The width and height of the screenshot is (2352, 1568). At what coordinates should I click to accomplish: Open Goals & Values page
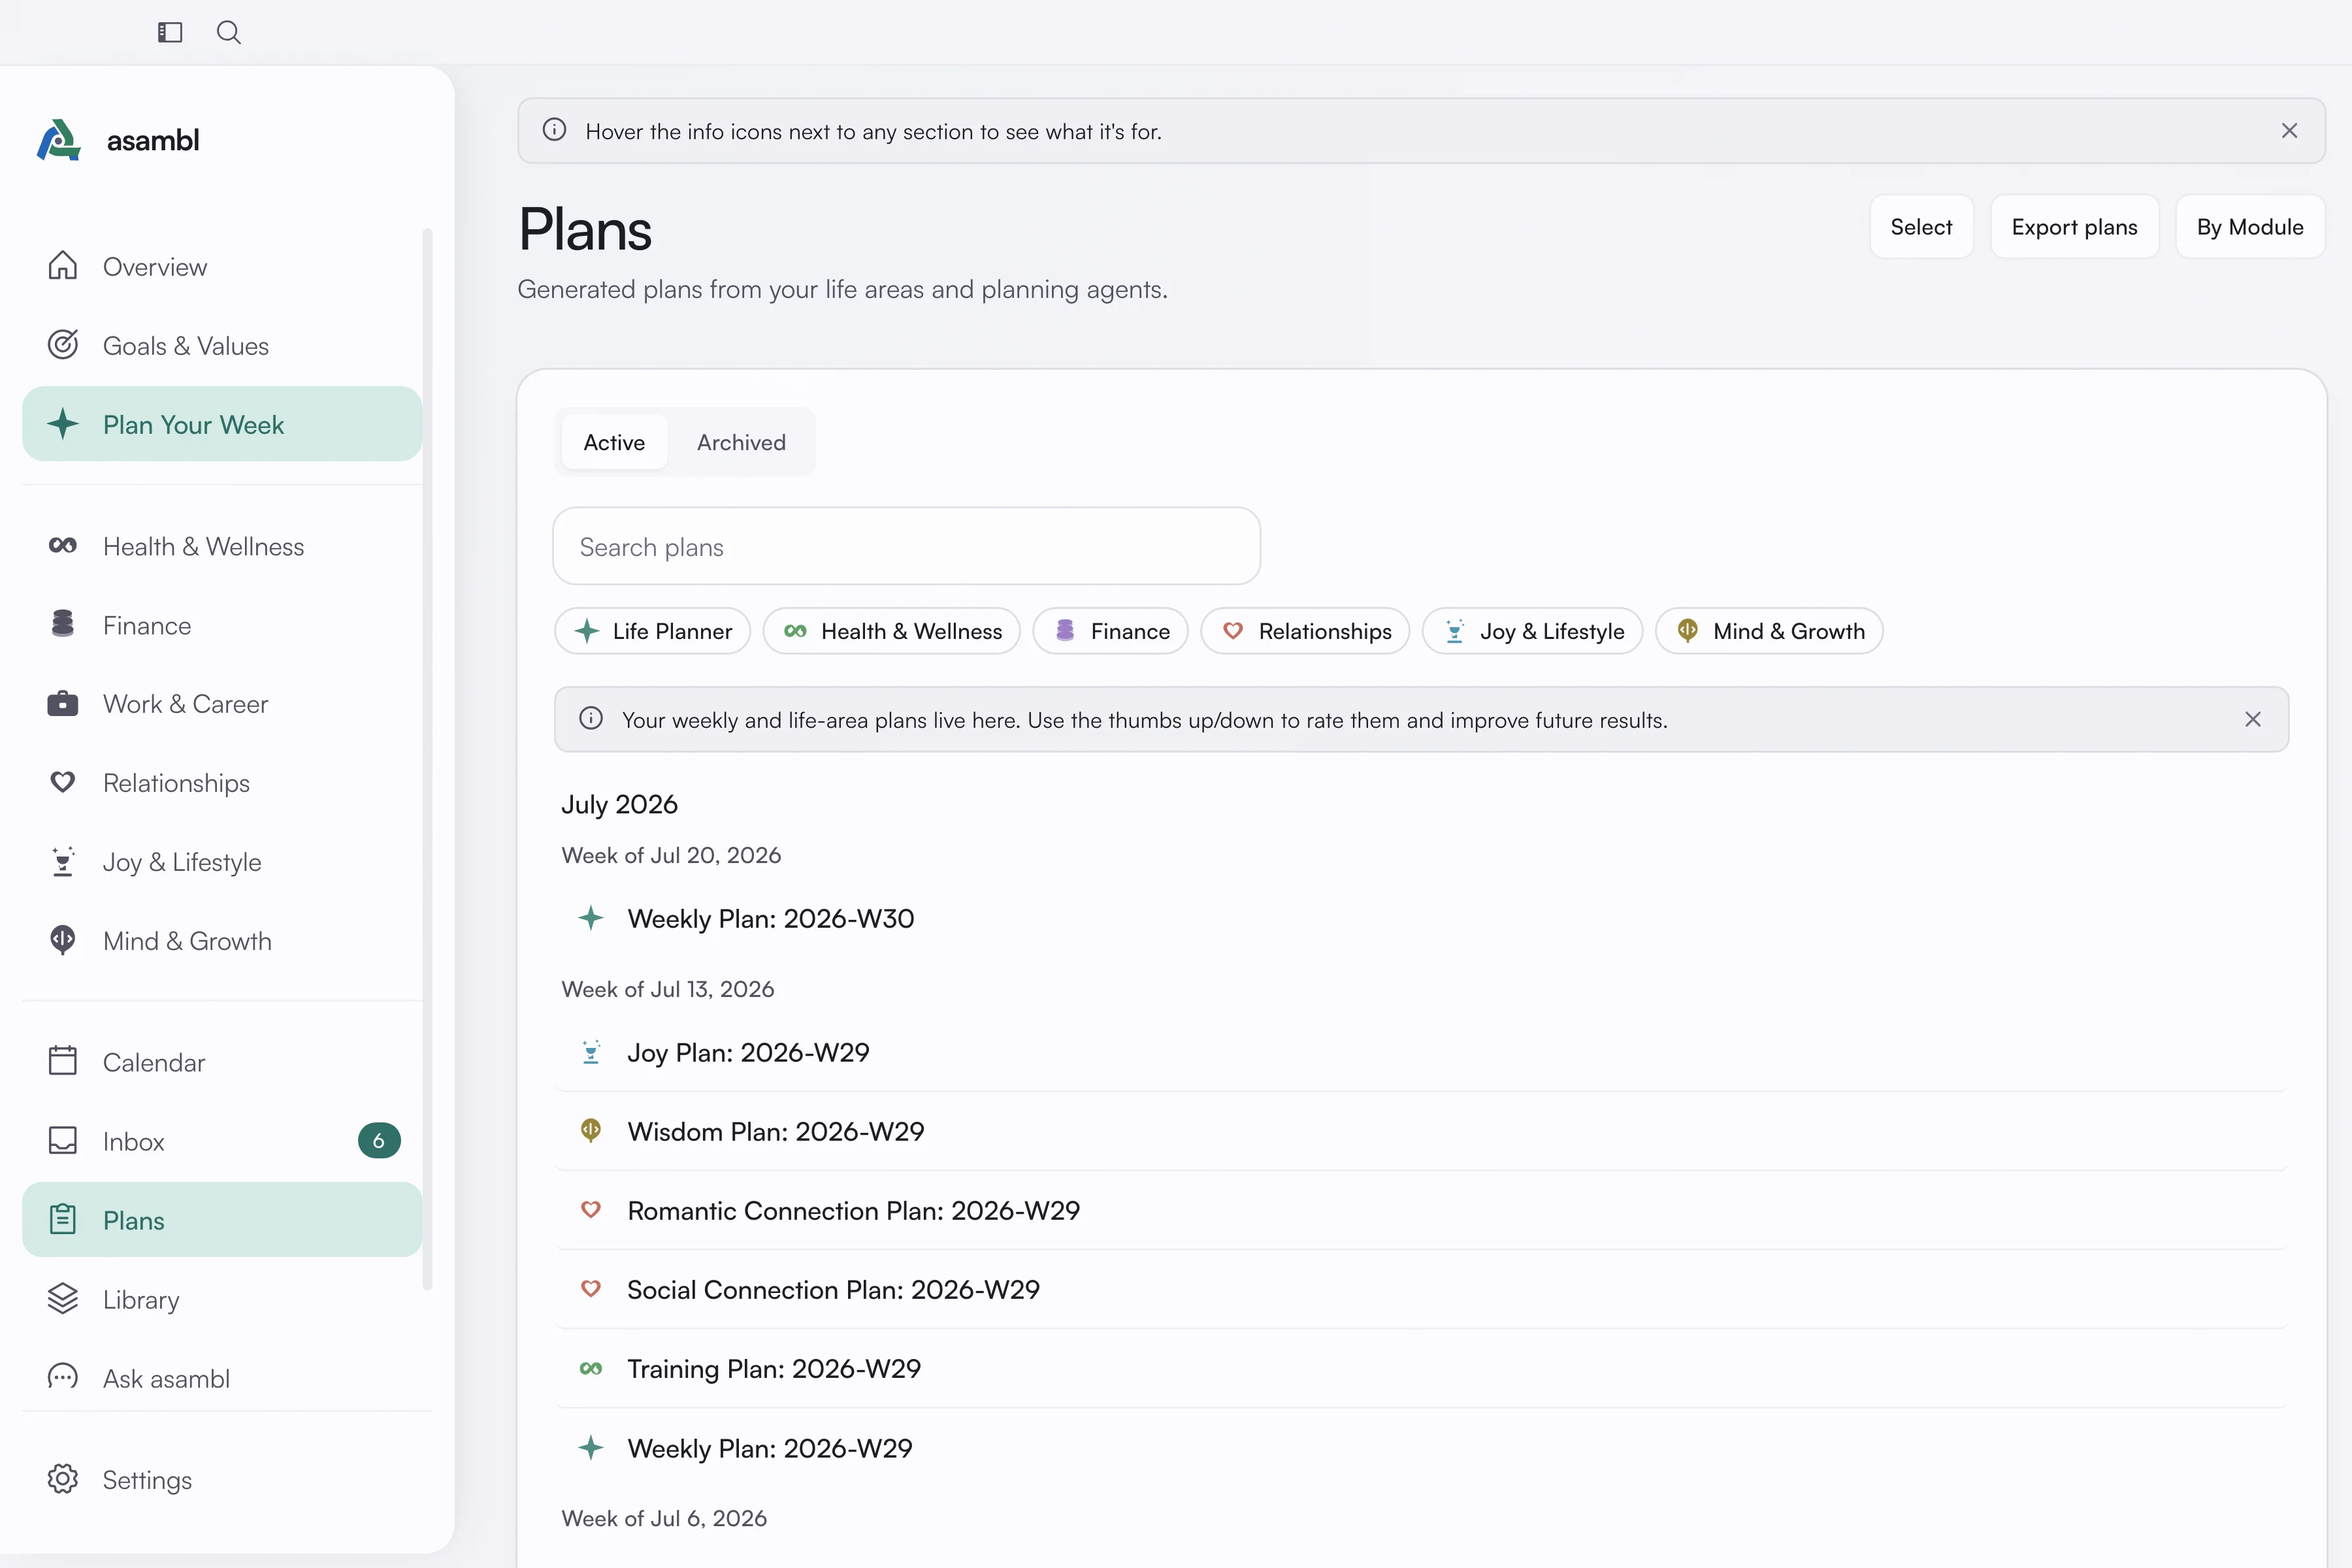click(x=222, y=345)
